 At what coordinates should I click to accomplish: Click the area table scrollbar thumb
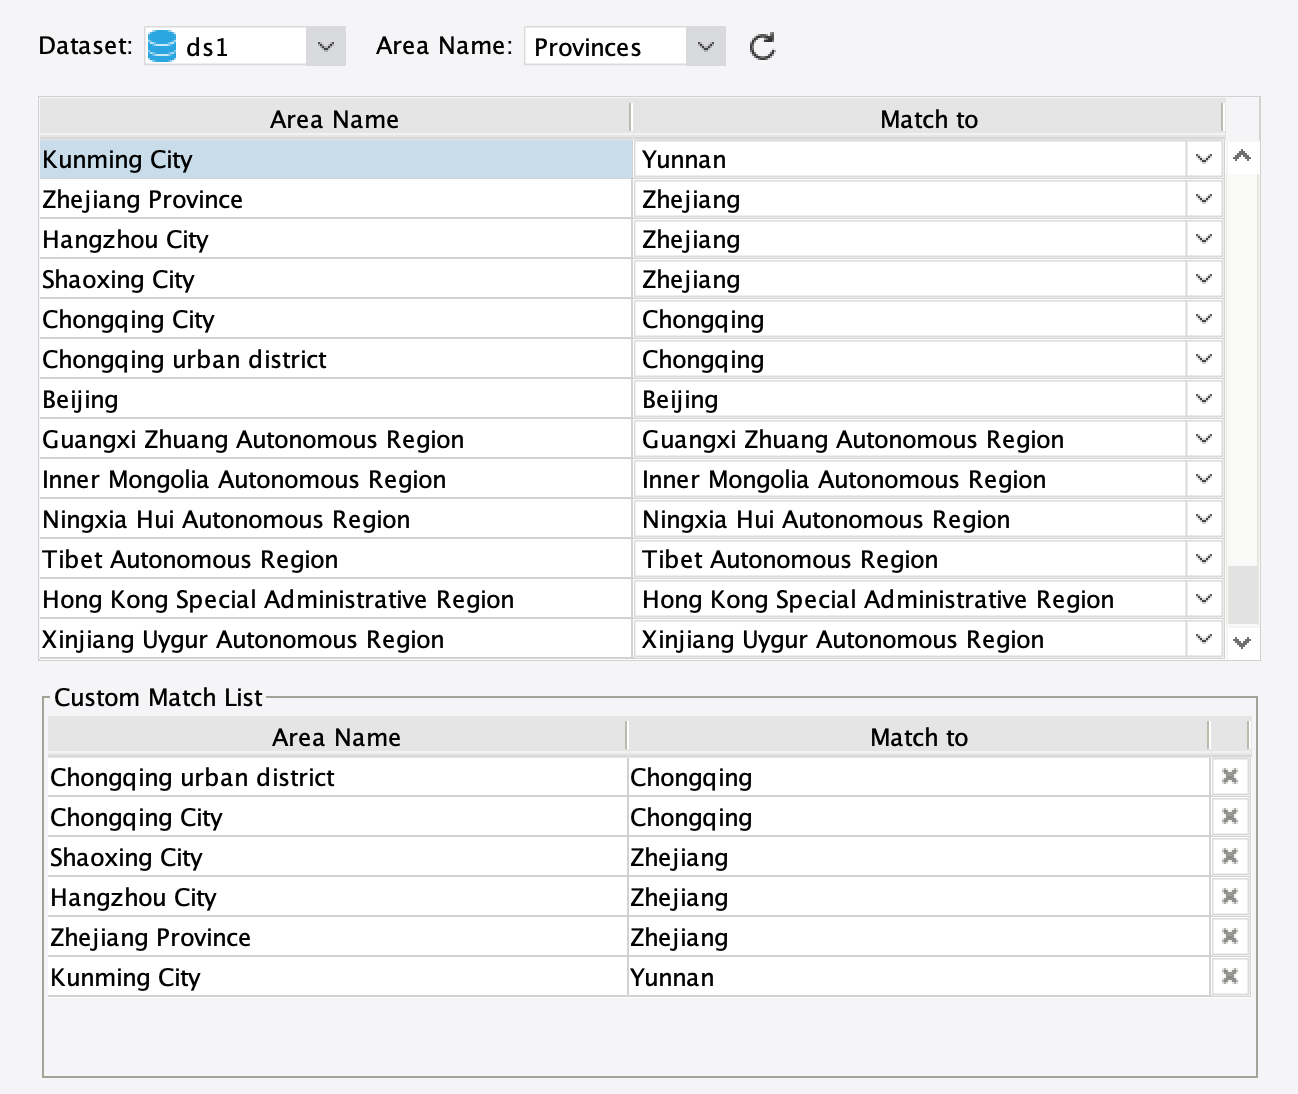1243,595
